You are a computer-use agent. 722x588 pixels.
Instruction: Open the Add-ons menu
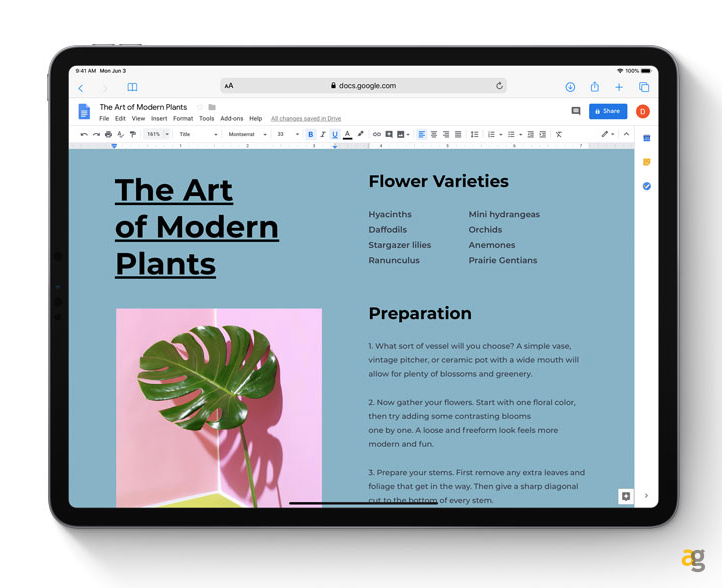pos(231,118)
